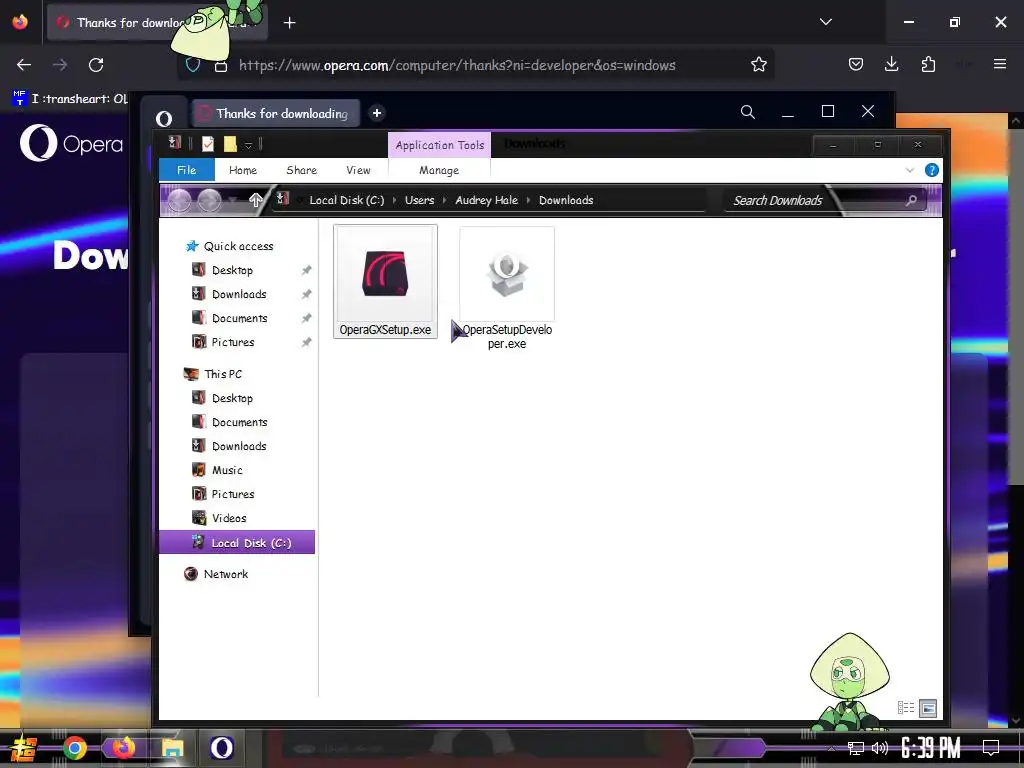Image resolution: width=1024 pixels, height=768 pixels.
Task: Open the Firefox hamburger application menu
Action: click(1000, 64)
